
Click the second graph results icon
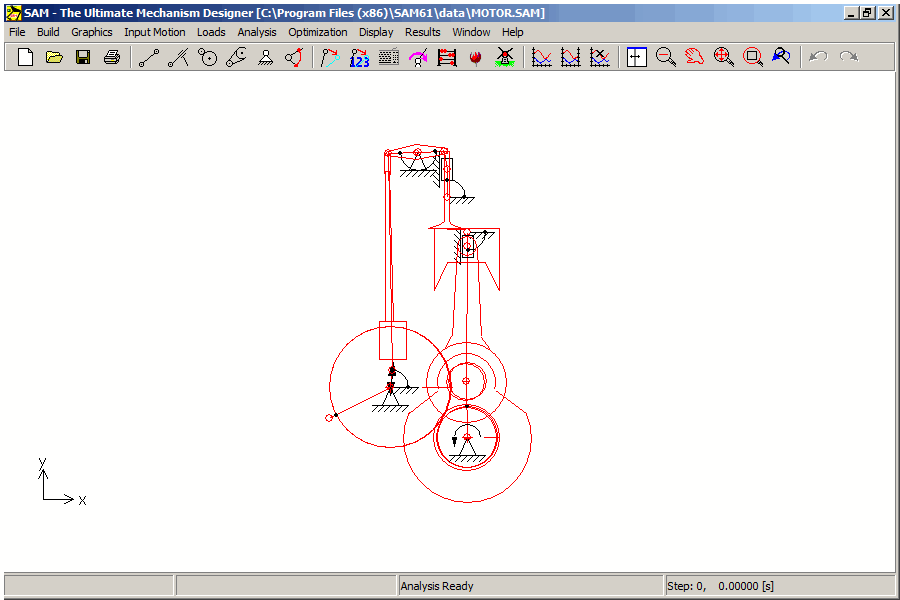[x=571, y=57]
